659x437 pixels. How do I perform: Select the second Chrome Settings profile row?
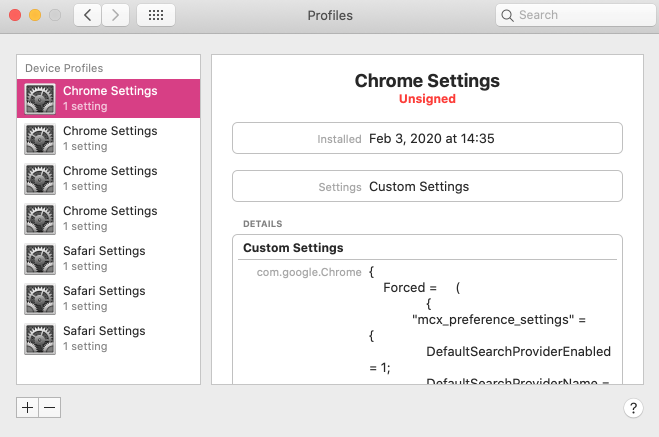(108, 139)
